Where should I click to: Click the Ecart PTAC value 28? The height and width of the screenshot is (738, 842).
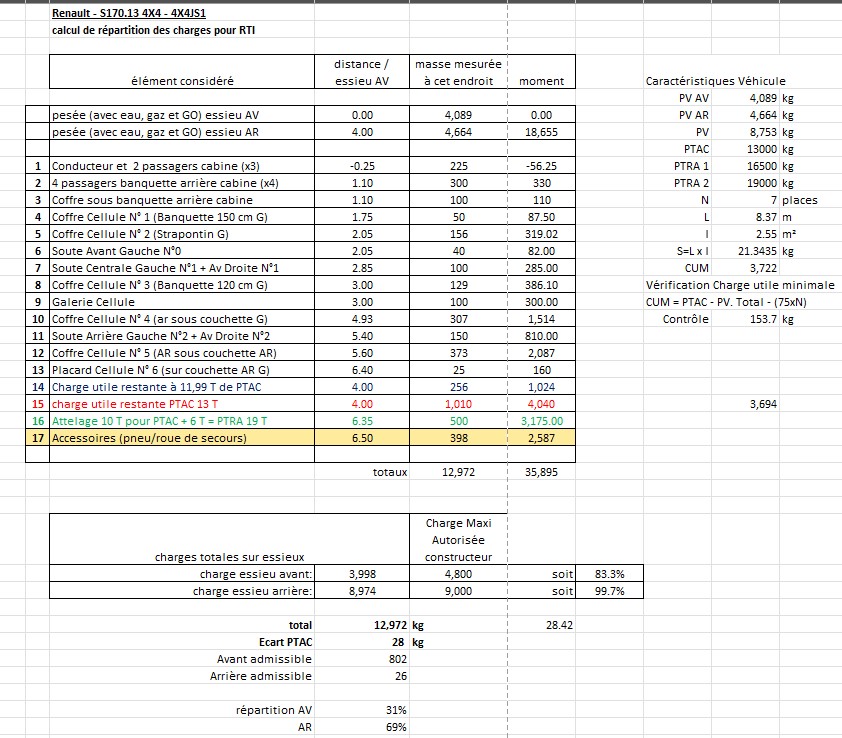tap(399, 642)
